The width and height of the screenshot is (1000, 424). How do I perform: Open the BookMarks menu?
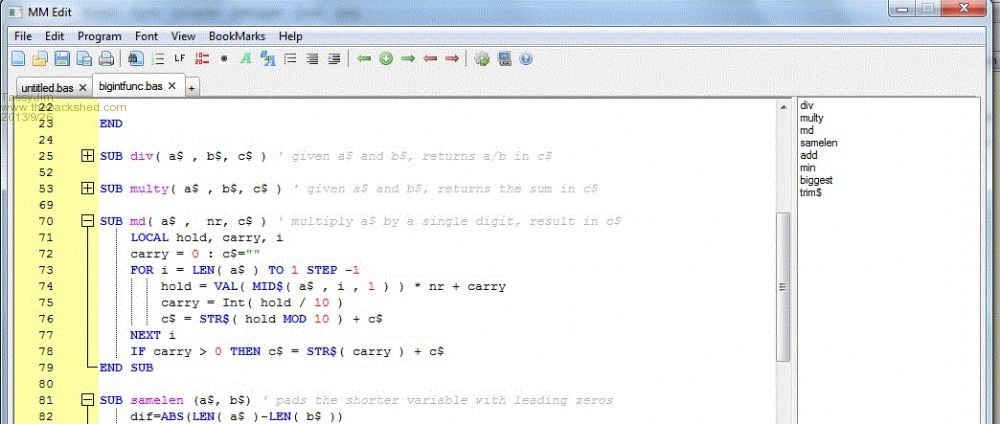pyautogui.click(x=237, y=36)
